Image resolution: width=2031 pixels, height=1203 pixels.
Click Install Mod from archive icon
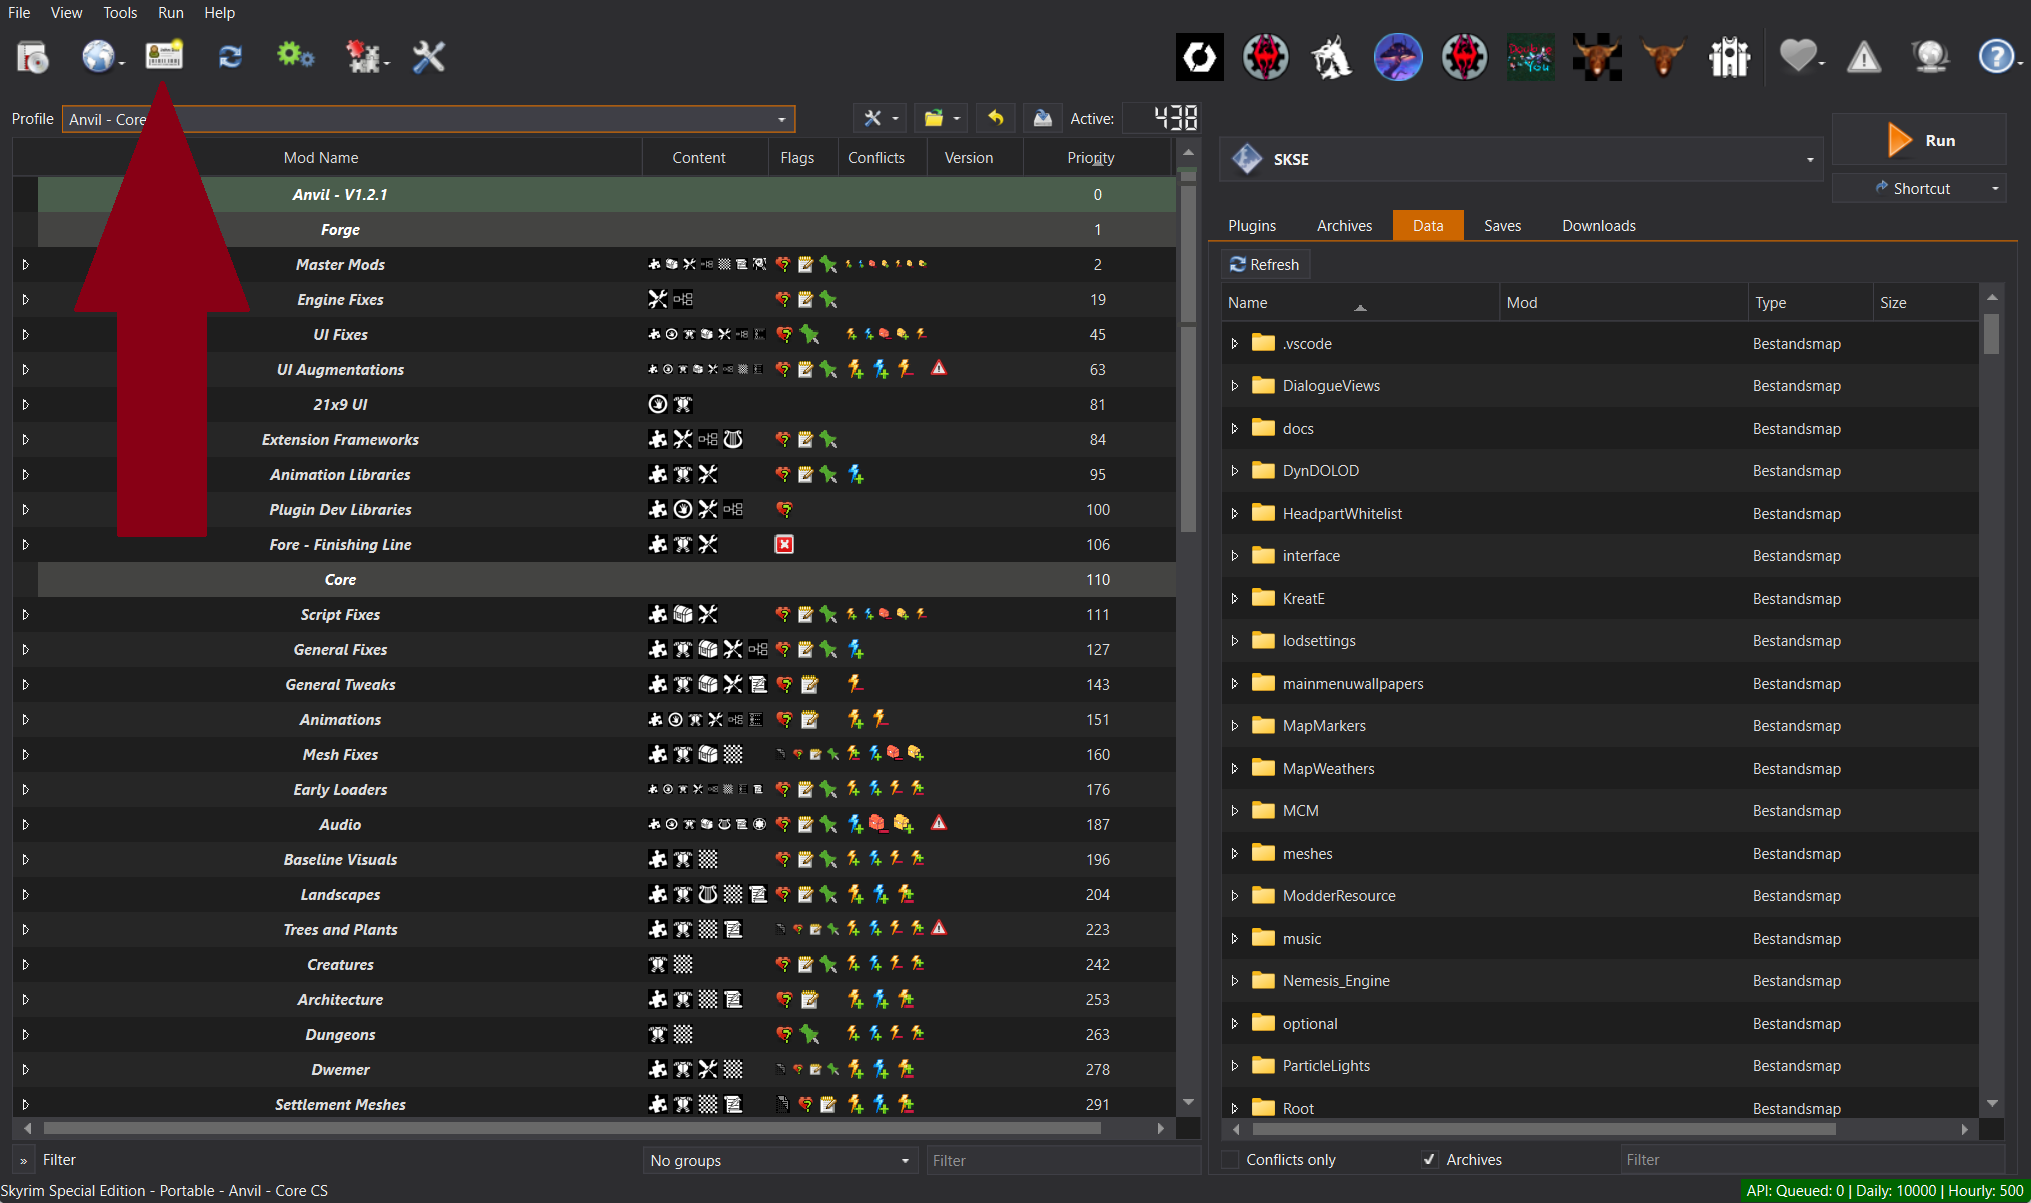[x=33, y=57]
